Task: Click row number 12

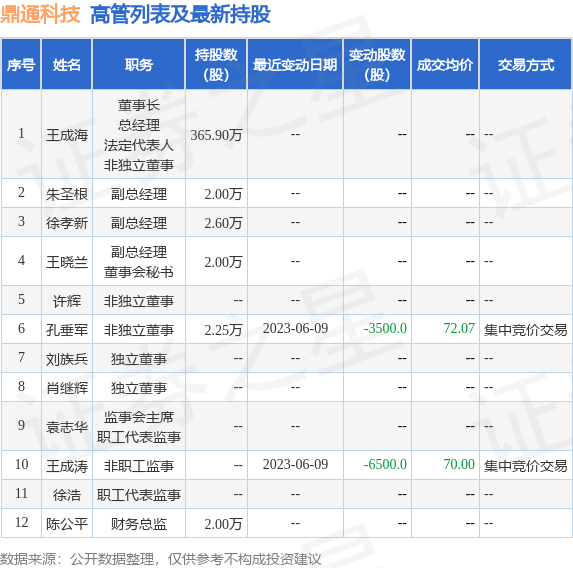Action: pyautogui.click(x=22, y=522)
